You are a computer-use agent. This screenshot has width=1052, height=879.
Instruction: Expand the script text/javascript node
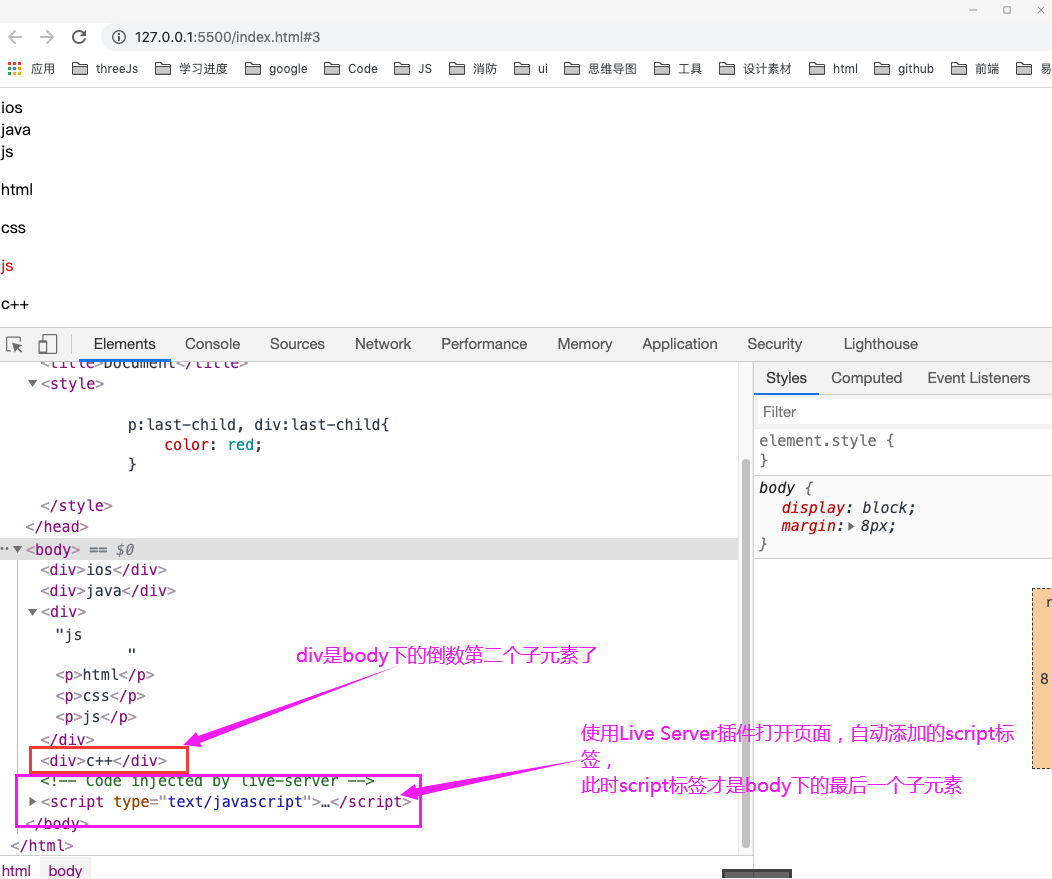(32, 802)
